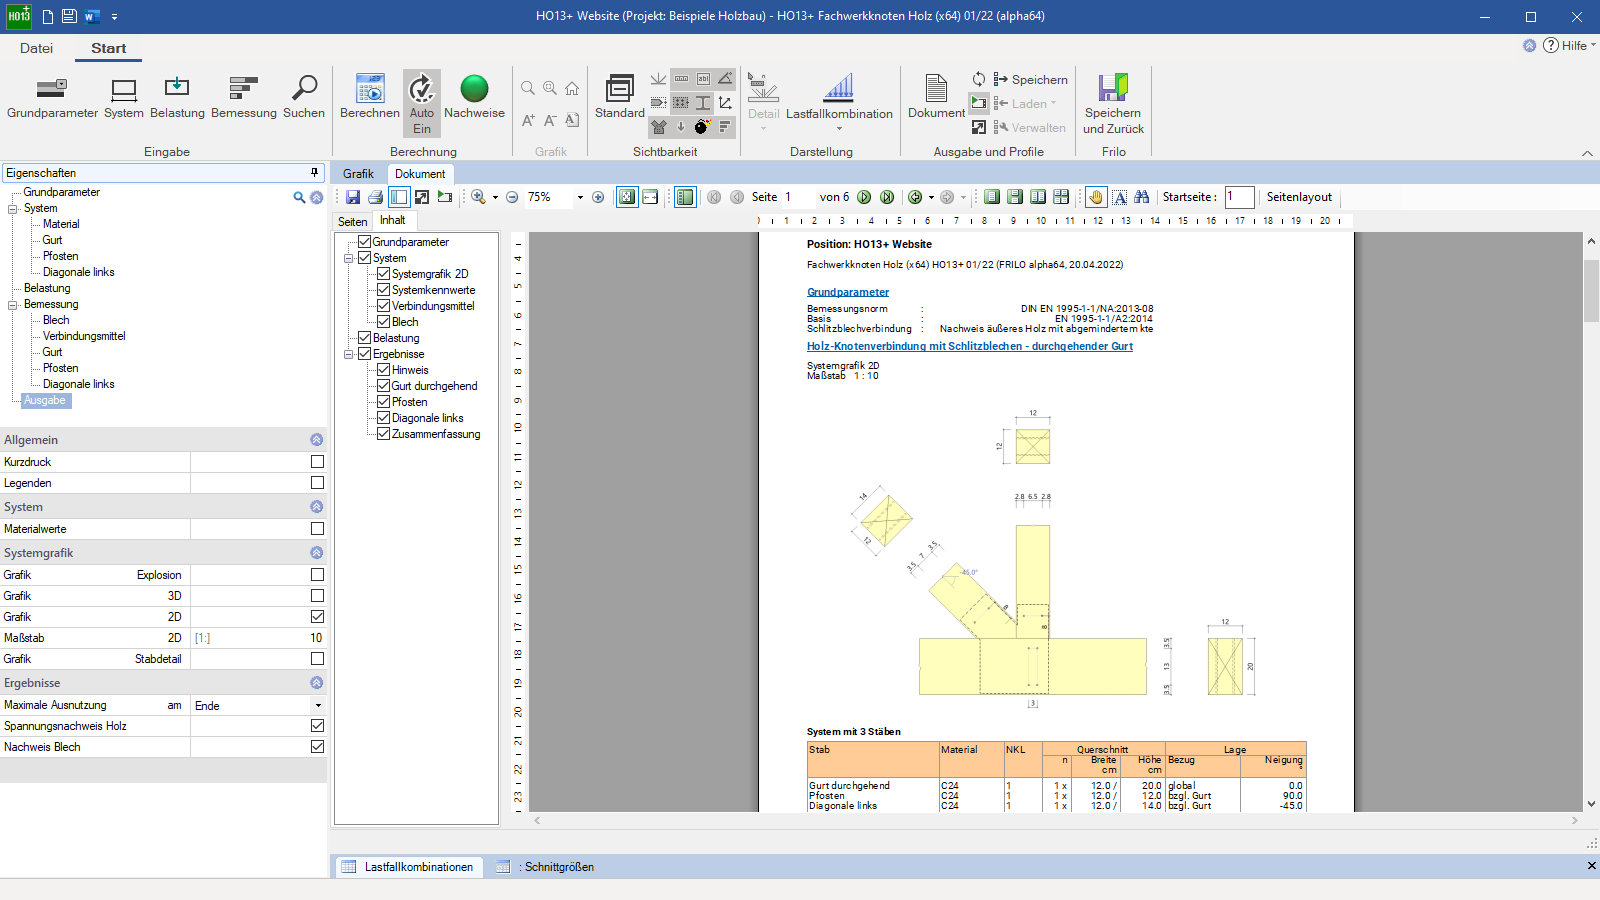Viewport: 1600px width, 900px height.
Task: Toggle the Legenden checkbox
Action: tap(317, 483)
